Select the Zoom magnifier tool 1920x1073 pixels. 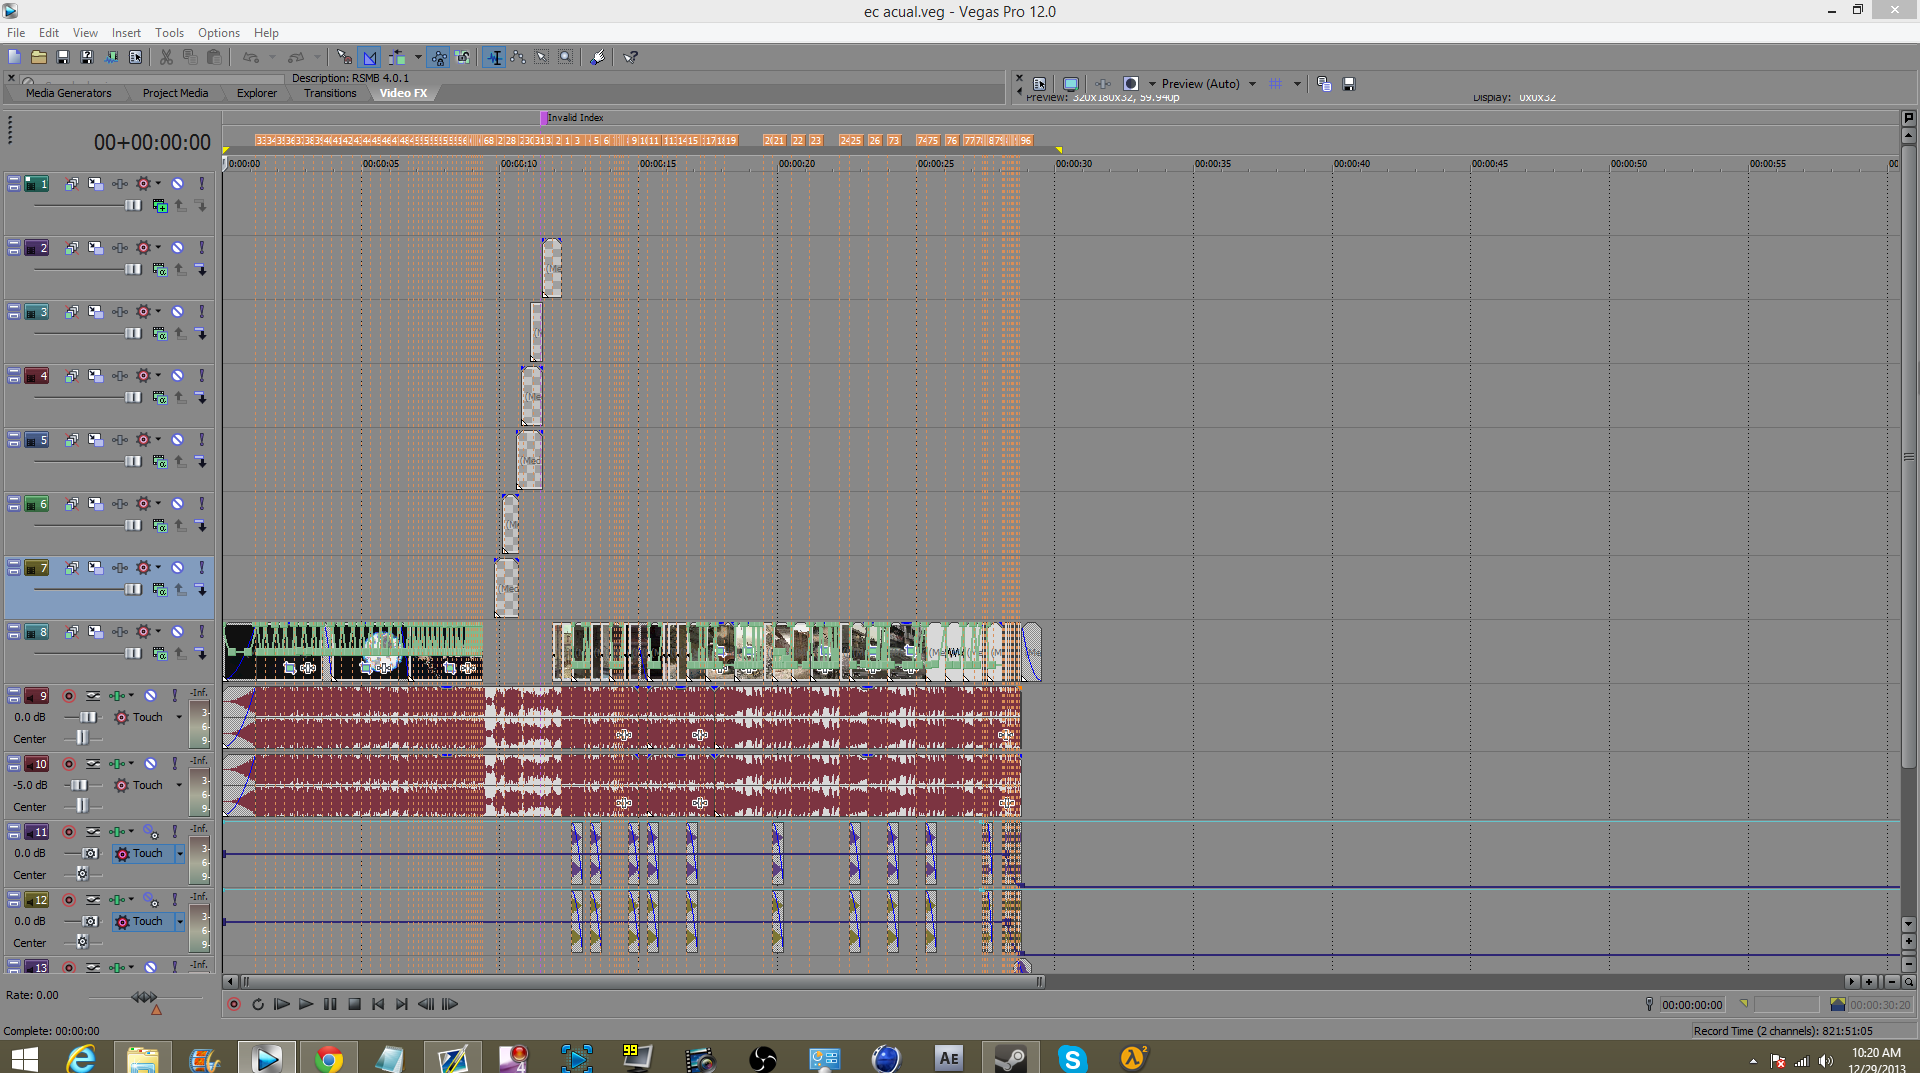(x=566, y=57)
